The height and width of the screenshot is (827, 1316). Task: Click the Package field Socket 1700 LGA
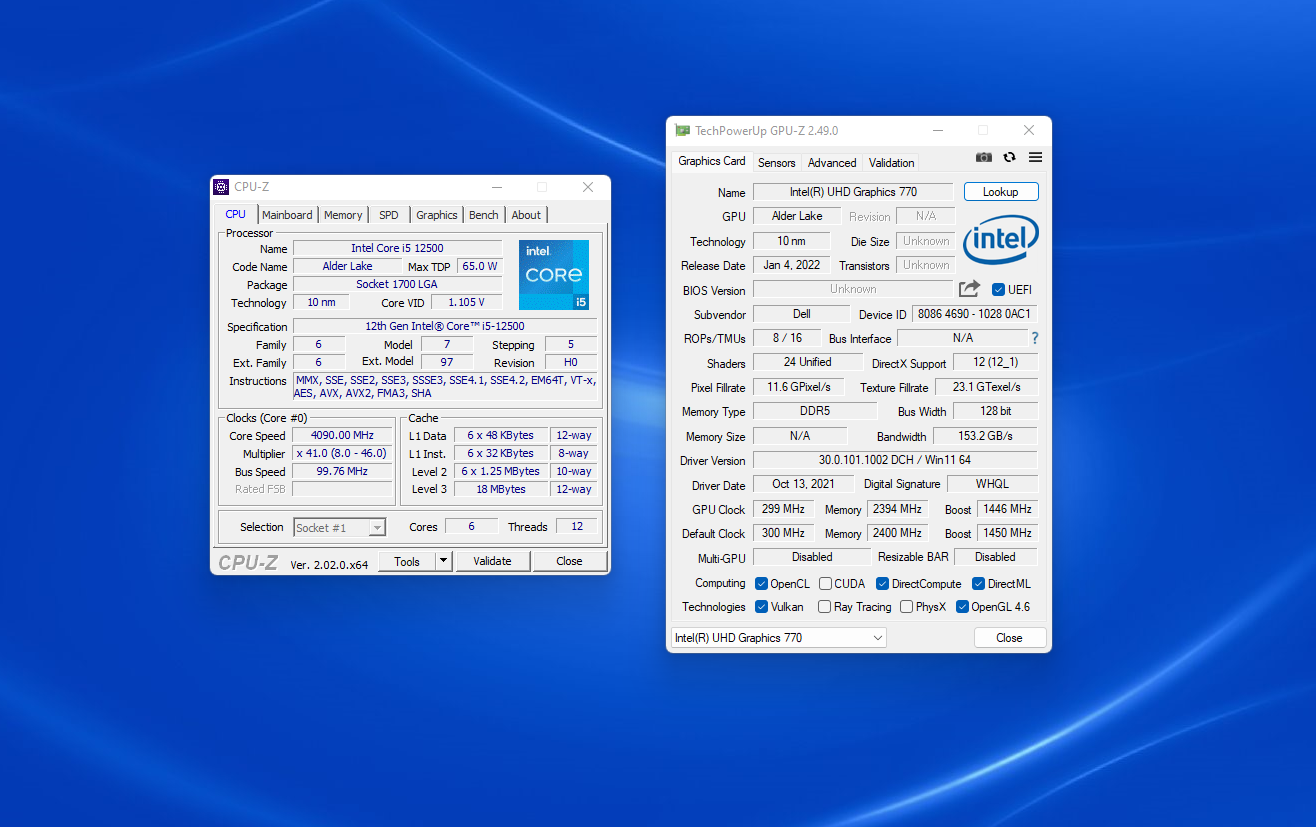tap(397, 285)
